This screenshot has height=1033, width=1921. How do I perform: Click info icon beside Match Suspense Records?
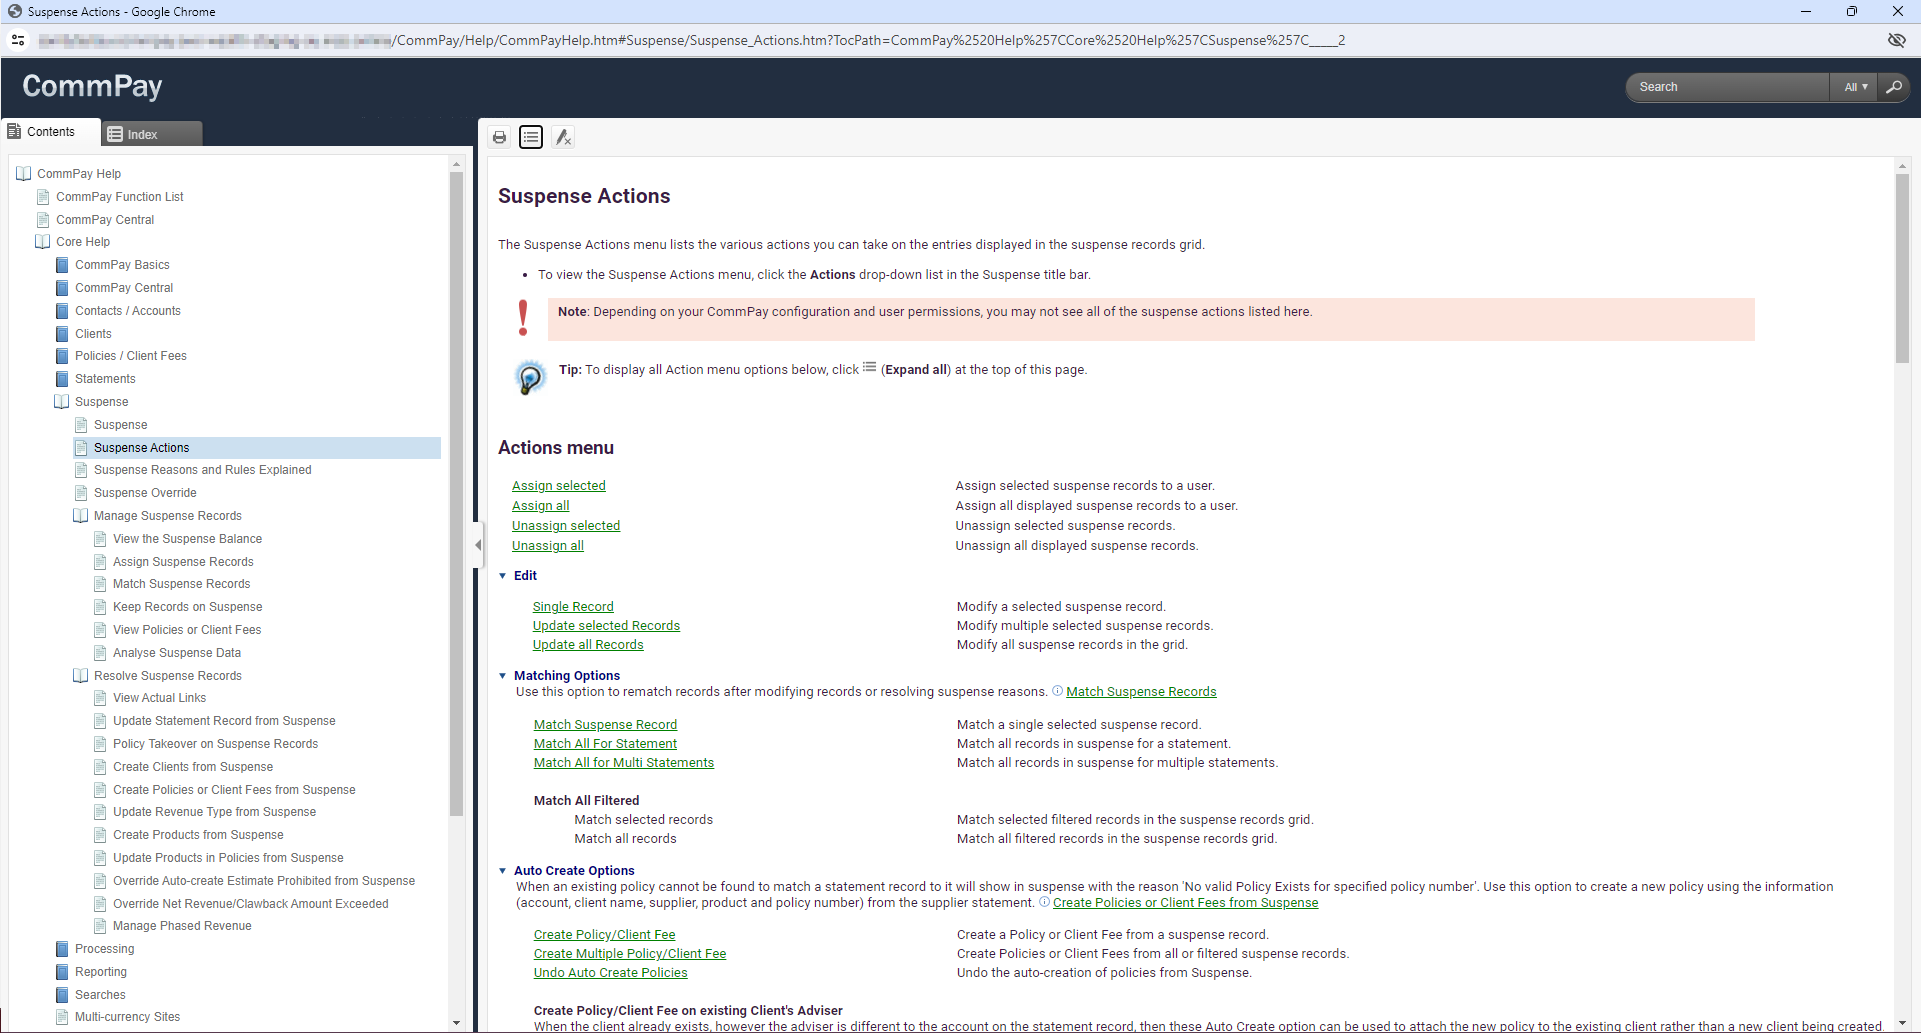pyautogui.click(x=1057, y=691)
